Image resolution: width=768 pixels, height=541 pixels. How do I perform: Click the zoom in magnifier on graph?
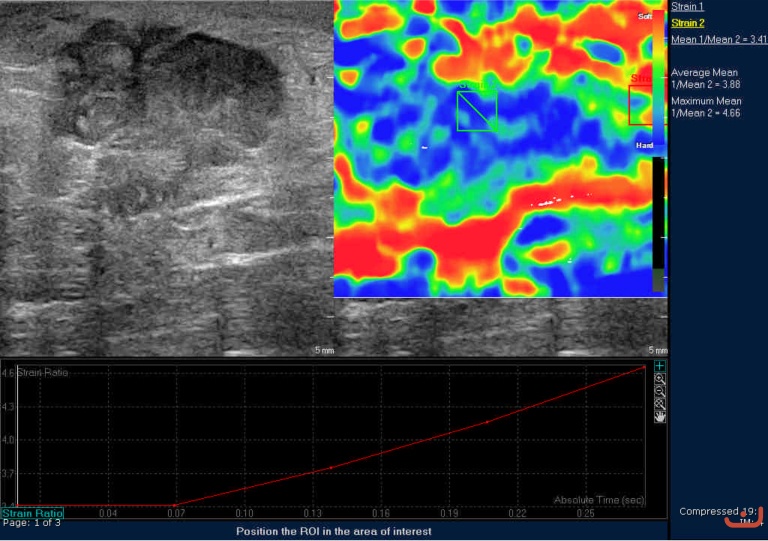coord(660,379)
